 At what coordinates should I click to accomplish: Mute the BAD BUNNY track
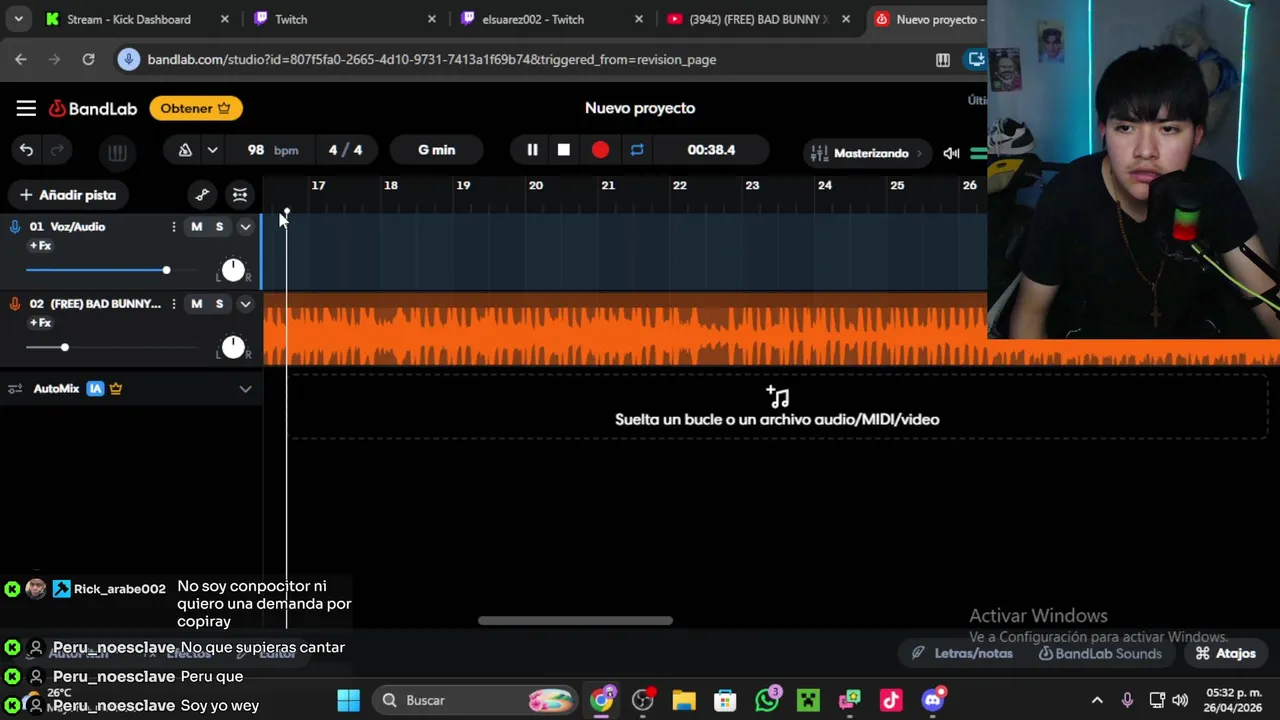click(196, 304)
